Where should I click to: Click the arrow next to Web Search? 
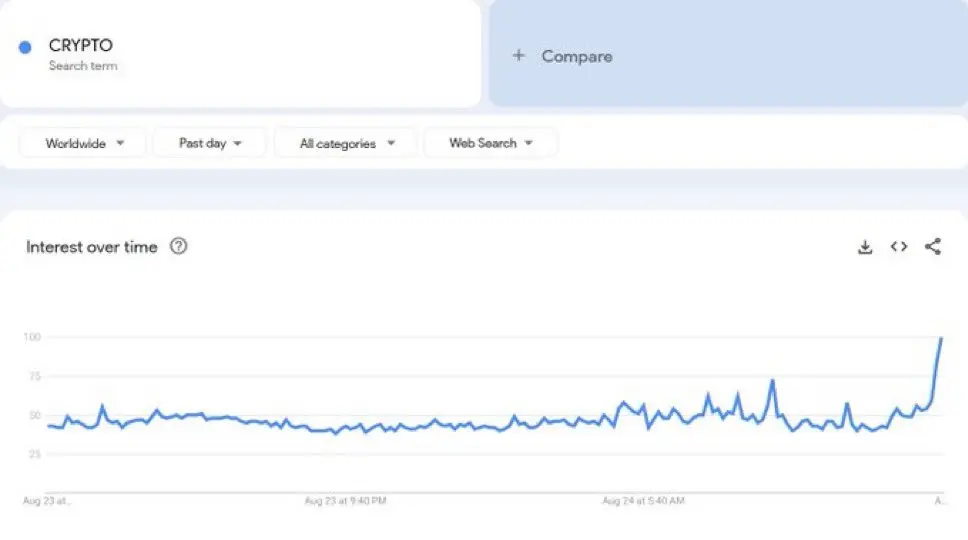(x=528, y=143)
